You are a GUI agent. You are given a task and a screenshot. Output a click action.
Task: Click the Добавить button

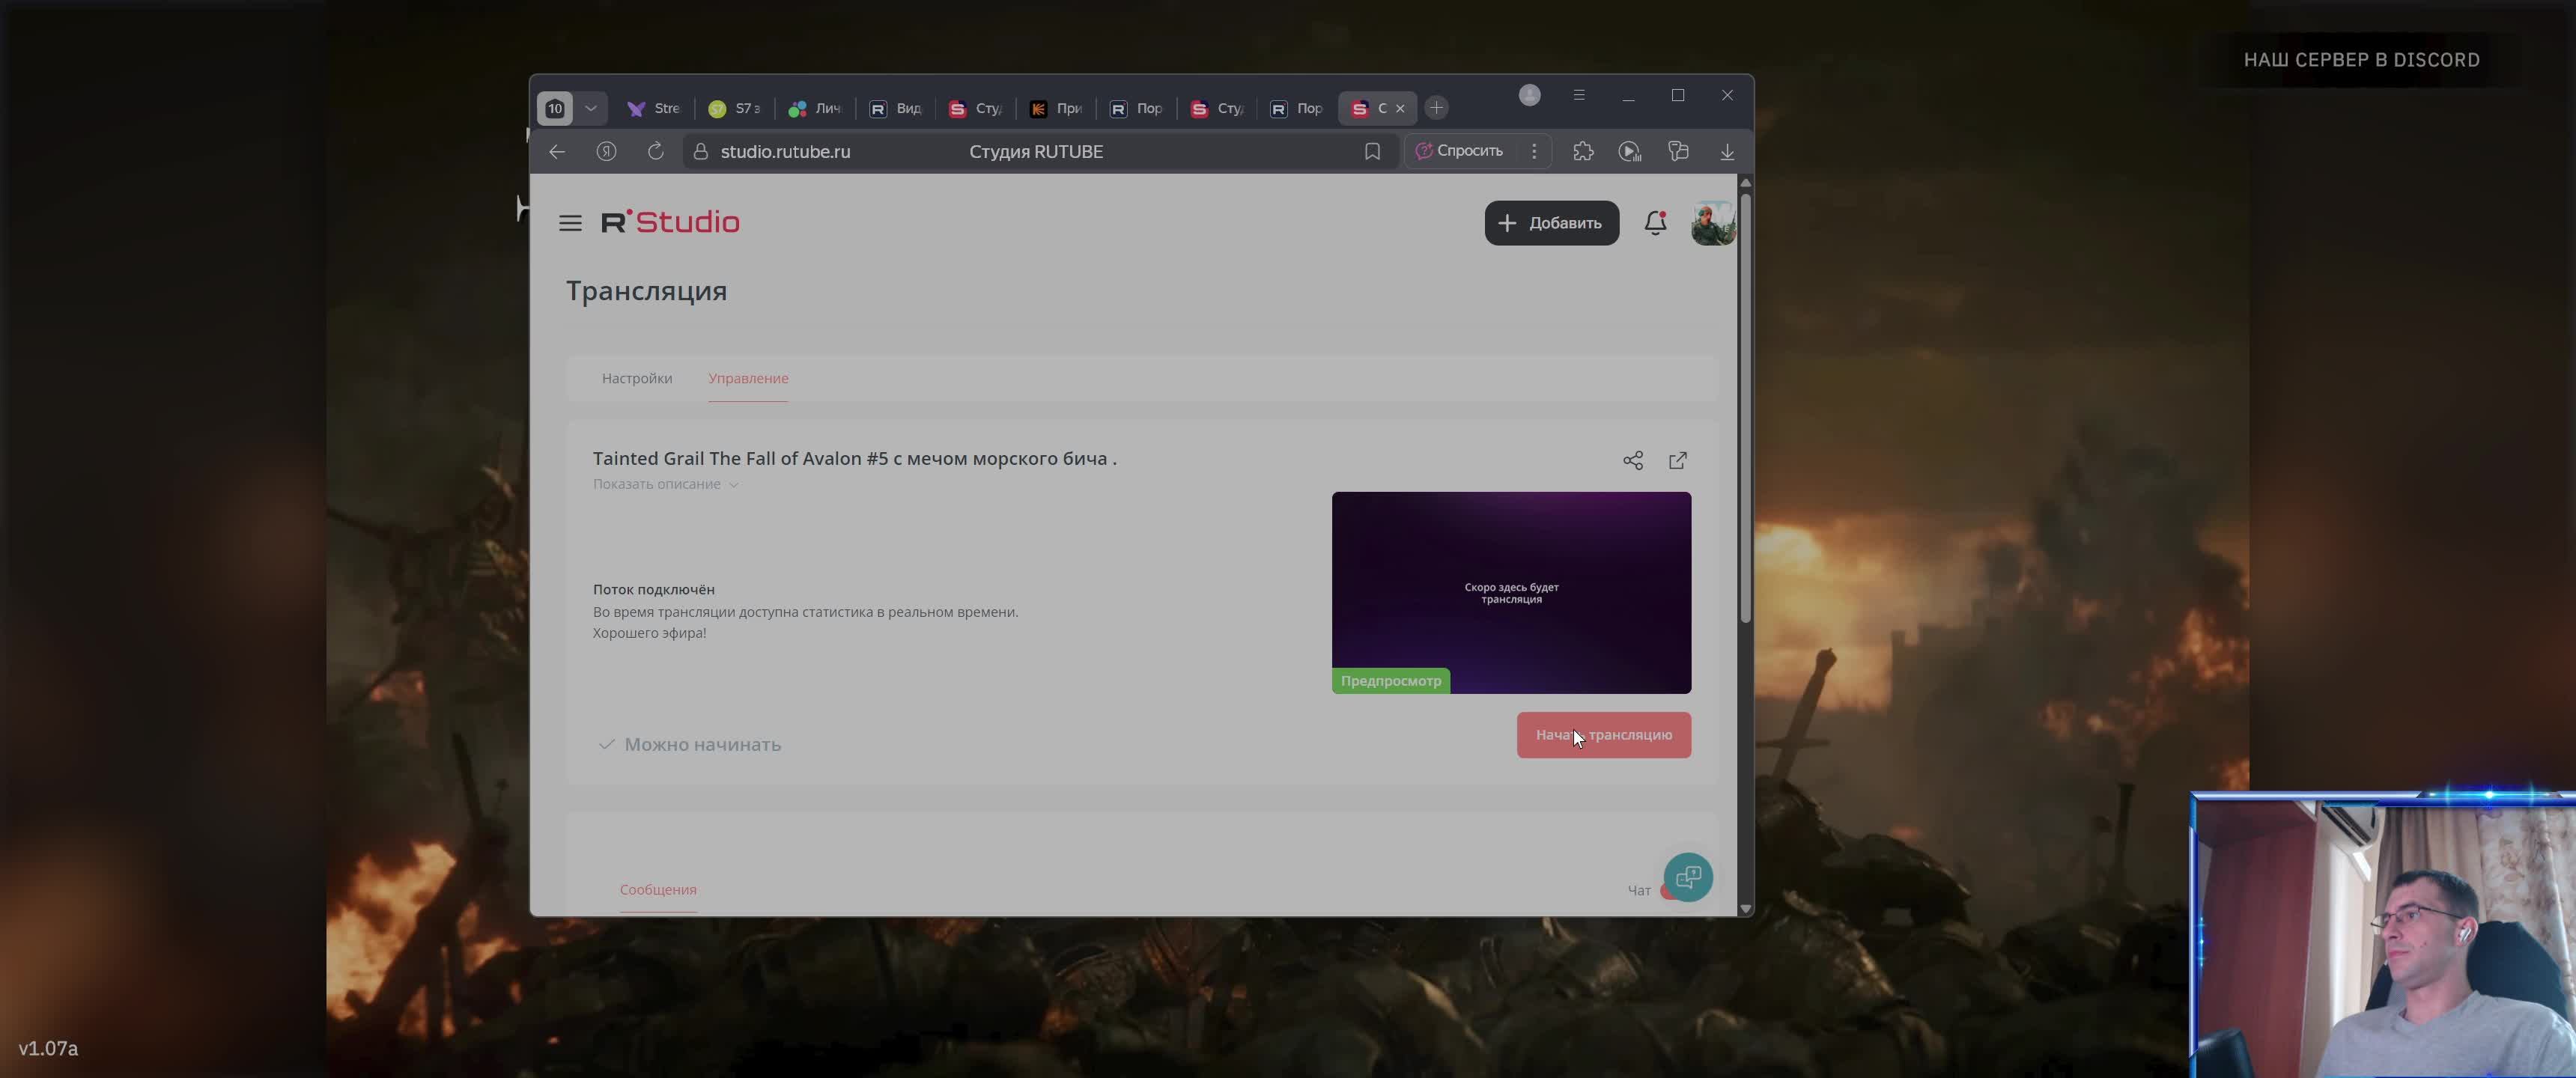click(x=1551, y=223)
